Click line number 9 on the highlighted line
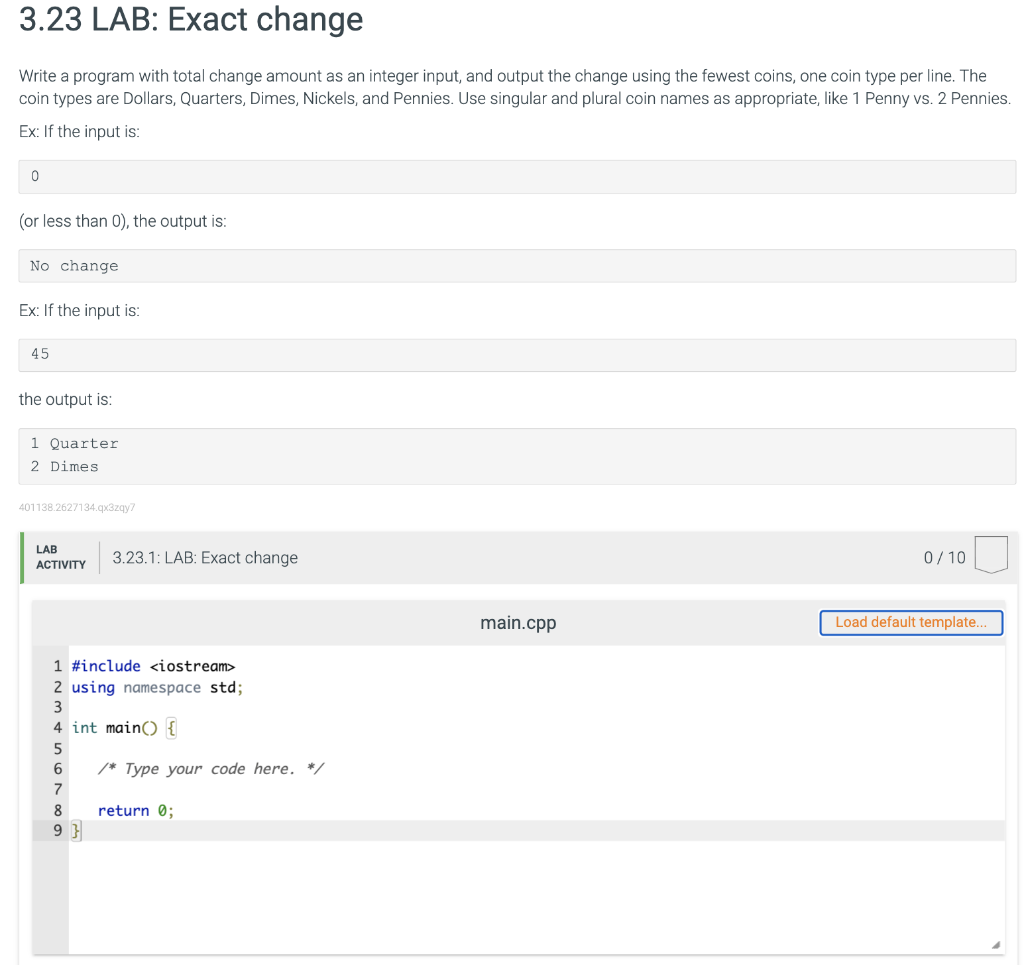Viewport: 1024px width, 965px height. pos(57,830)
